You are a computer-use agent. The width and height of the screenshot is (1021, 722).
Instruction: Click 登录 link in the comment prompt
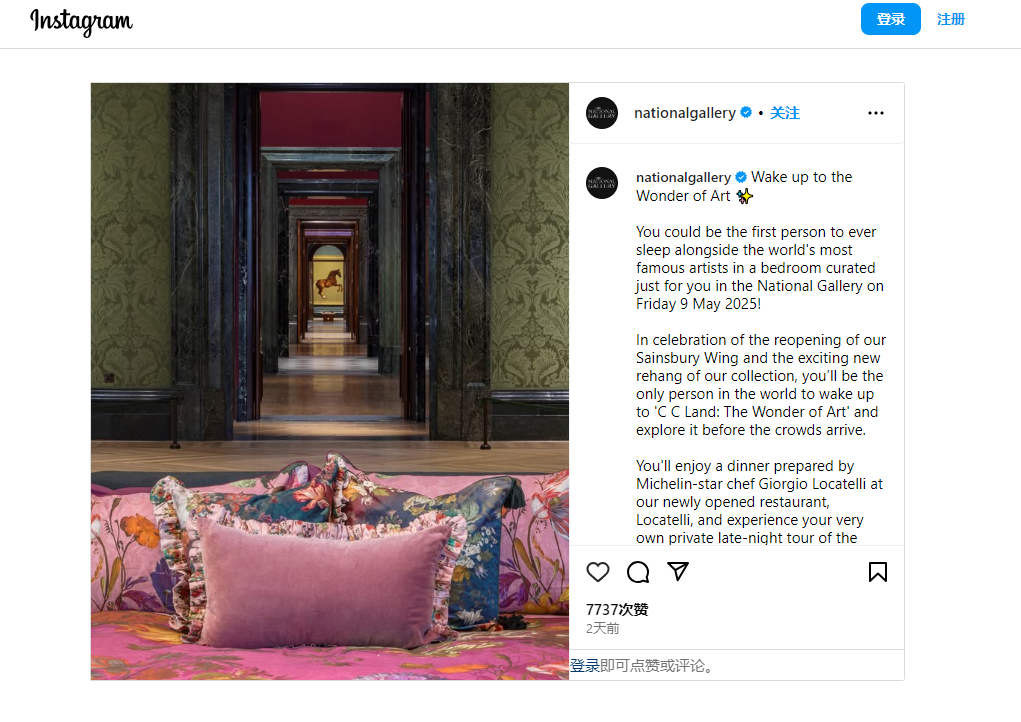585,665
